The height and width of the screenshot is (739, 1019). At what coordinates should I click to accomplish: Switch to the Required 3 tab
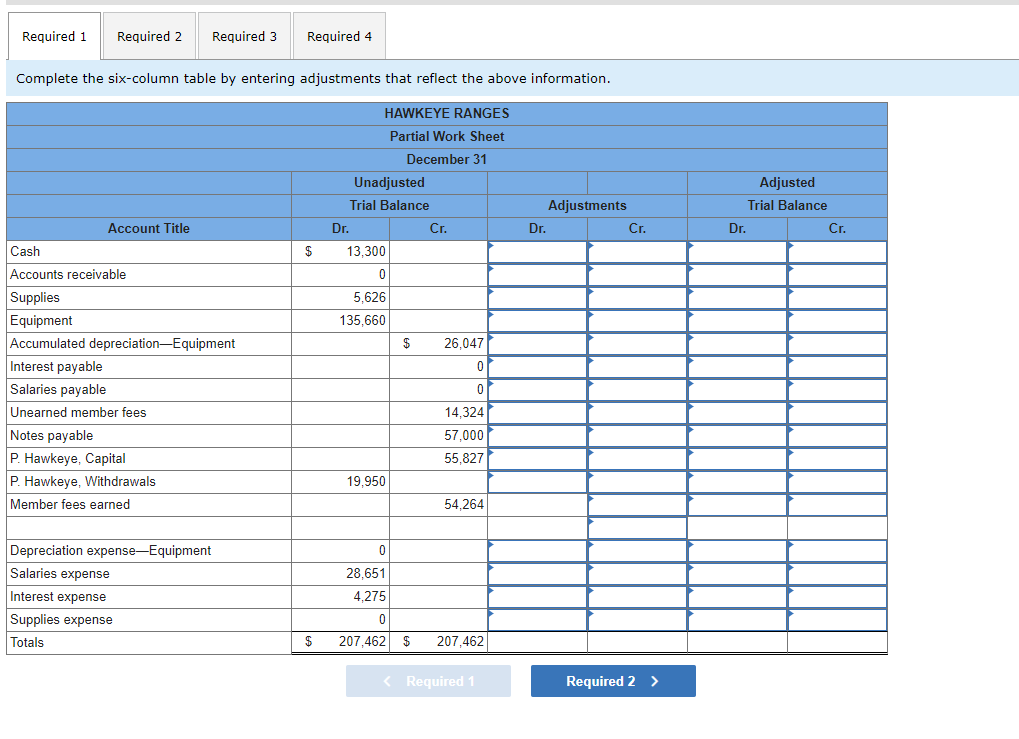tap(244, 35)
